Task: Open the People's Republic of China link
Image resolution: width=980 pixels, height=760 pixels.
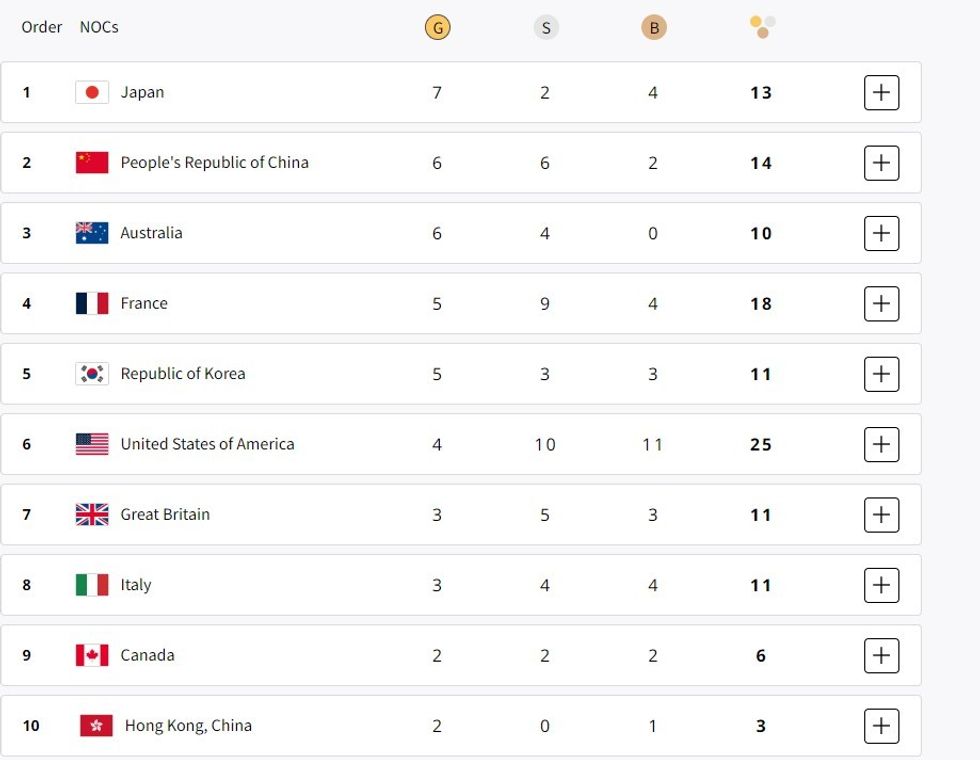Action: click(214, 163)
